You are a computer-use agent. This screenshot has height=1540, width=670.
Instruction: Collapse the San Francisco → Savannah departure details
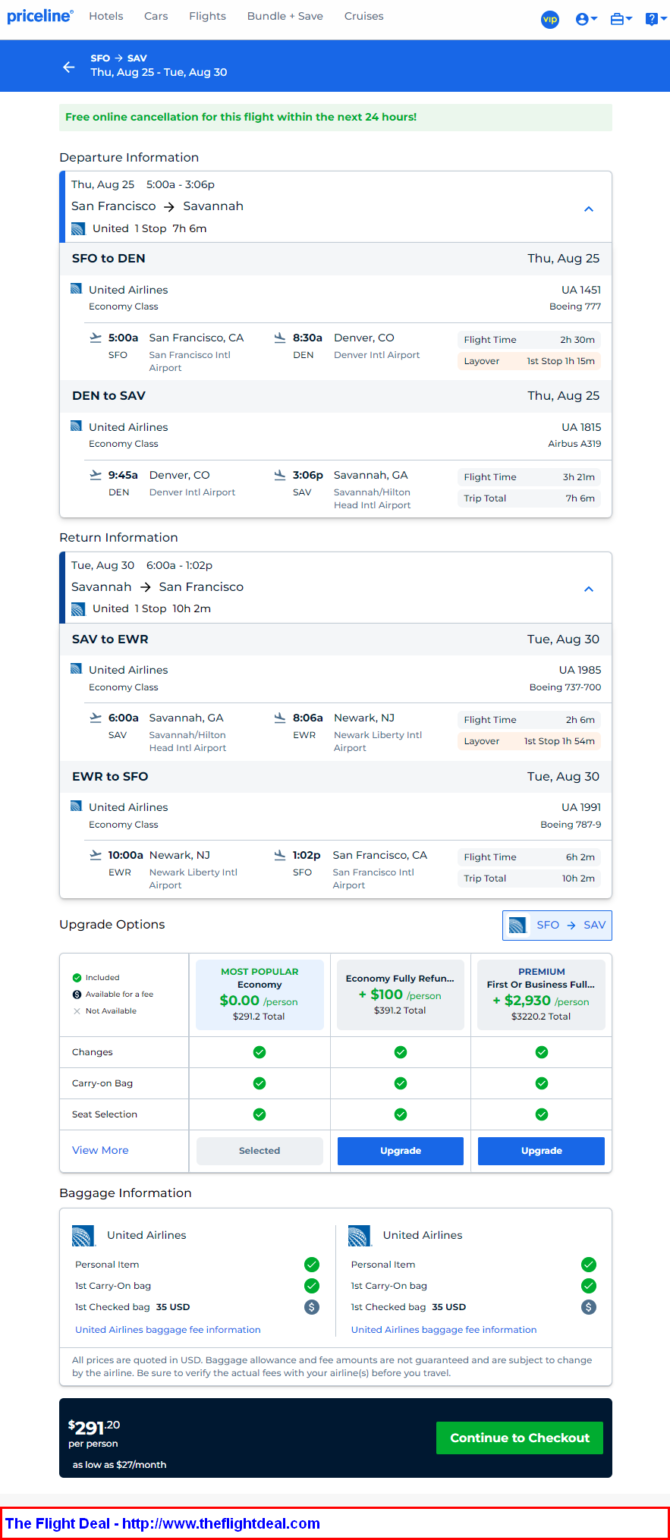[x=589, y=209]
